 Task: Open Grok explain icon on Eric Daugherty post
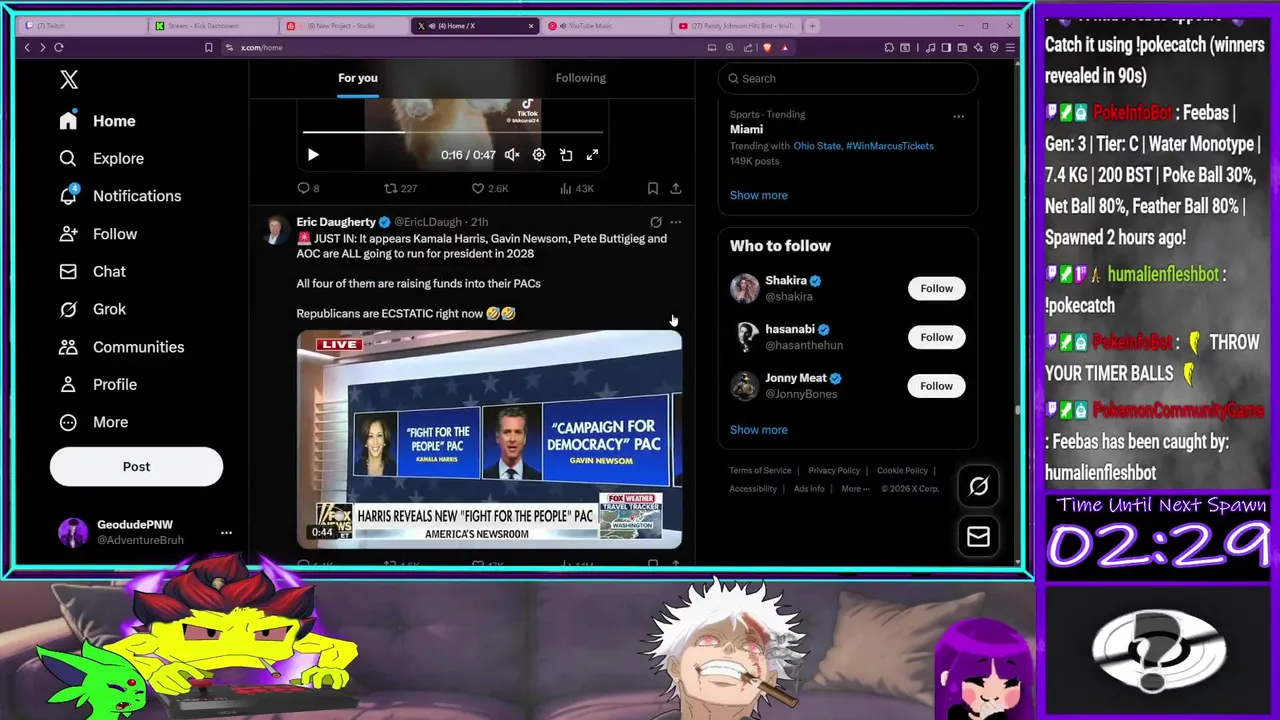tap(656, 222)
